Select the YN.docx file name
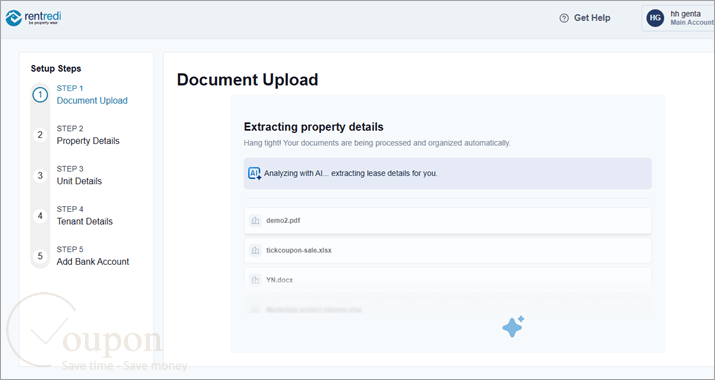Image resolution: width=715 pixels, height=380 pixels. click(x=280, y=280)
